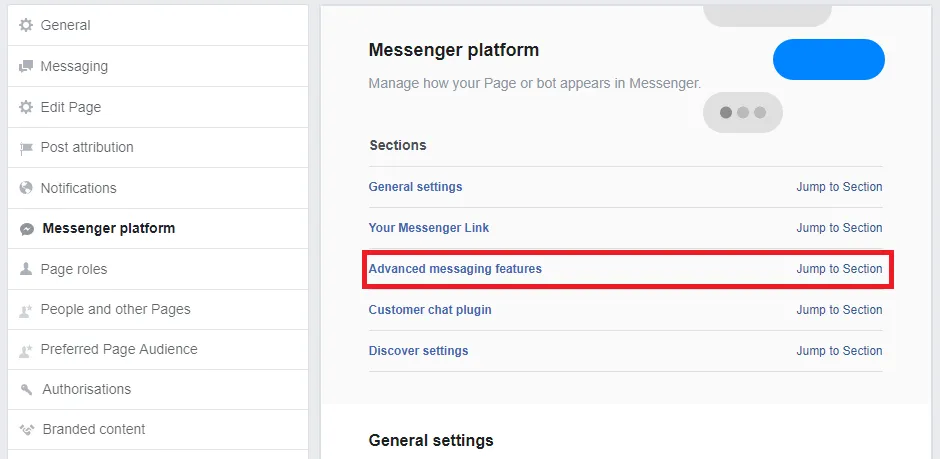Image resolution: width=940 pixels, height=459 pixels.
Task: Select the Messaging settings tab
Action: [74, 66]
